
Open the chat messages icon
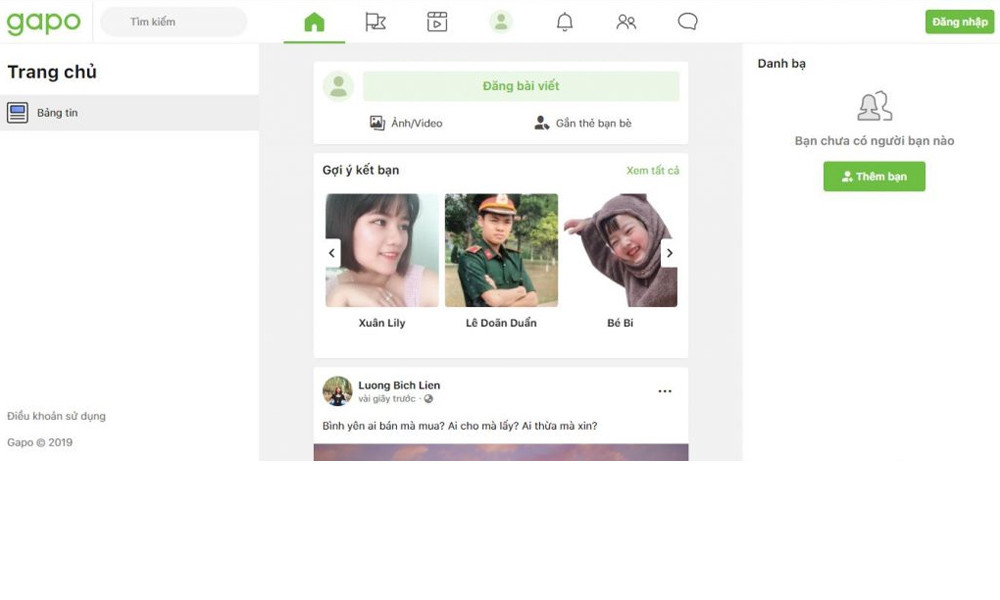point(688,22)
